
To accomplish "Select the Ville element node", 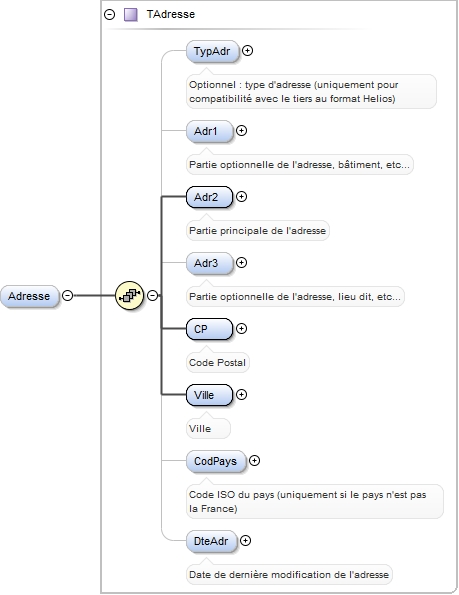I will [x=209, y=395].
